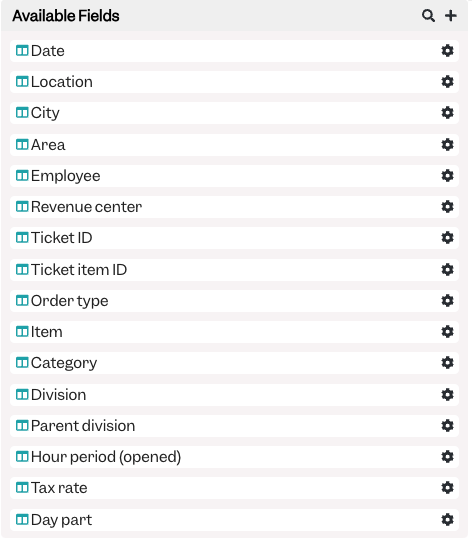
Task: Select the Tax rate field
Action: (x=234, y=488)
